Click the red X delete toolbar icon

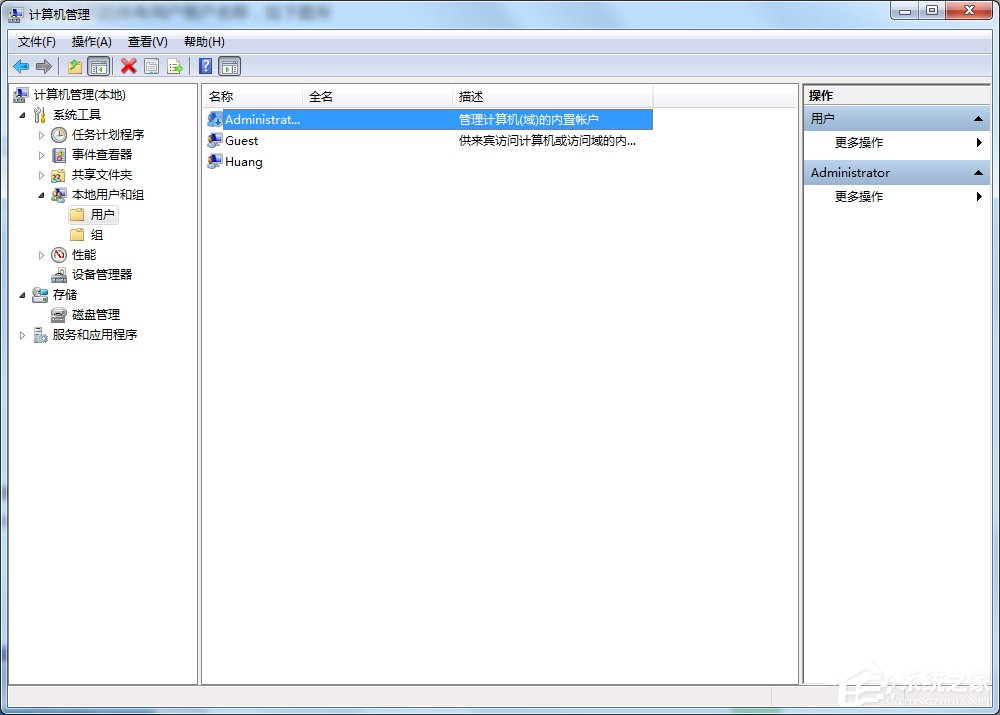pyautogui.click(x=128, y=66)
